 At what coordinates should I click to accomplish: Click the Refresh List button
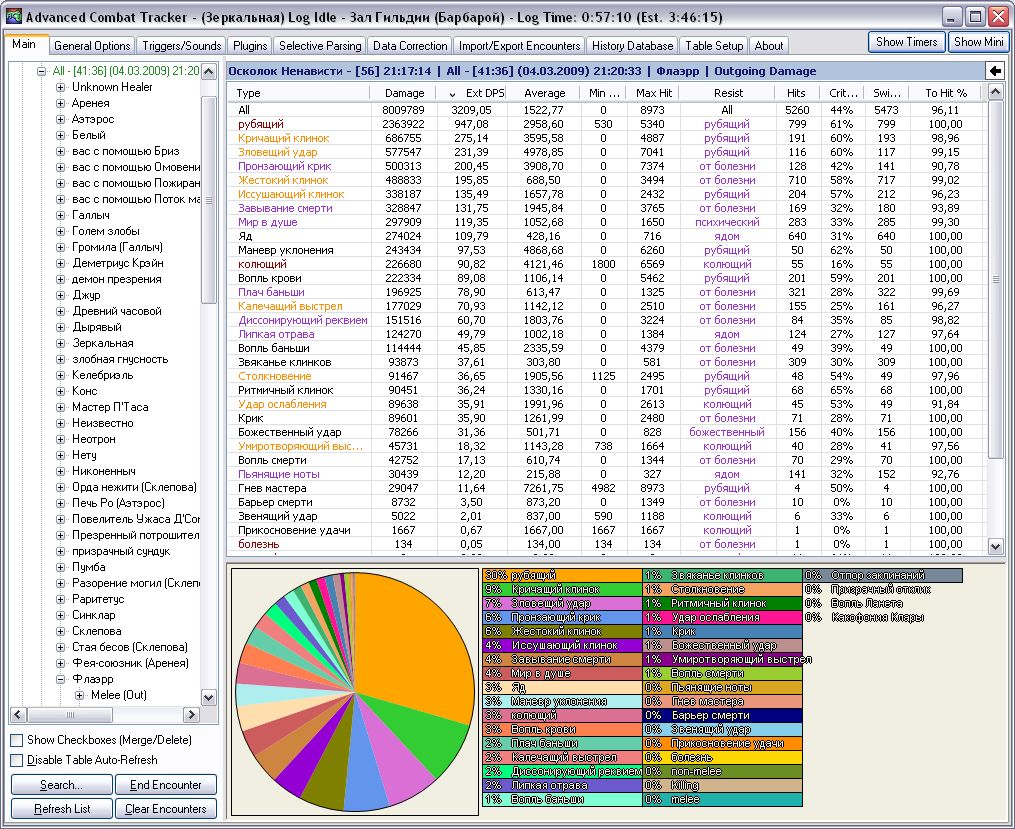(61, 809)
